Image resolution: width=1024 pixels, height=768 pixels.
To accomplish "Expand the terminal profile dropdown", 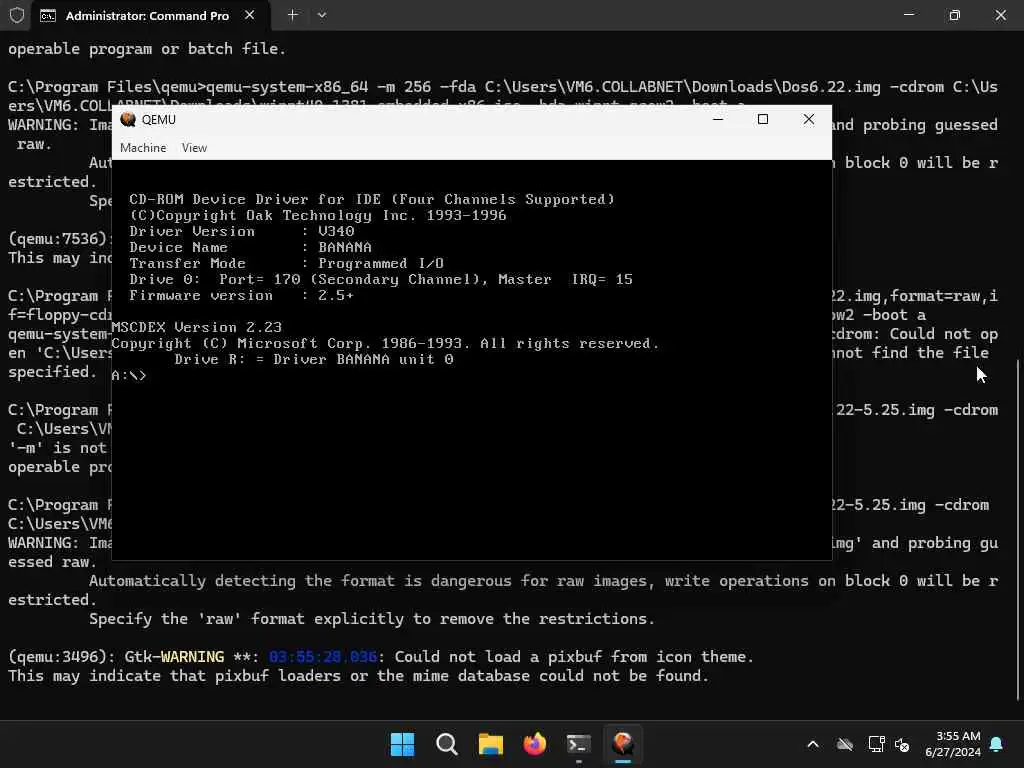I will (x=322, y=15).
